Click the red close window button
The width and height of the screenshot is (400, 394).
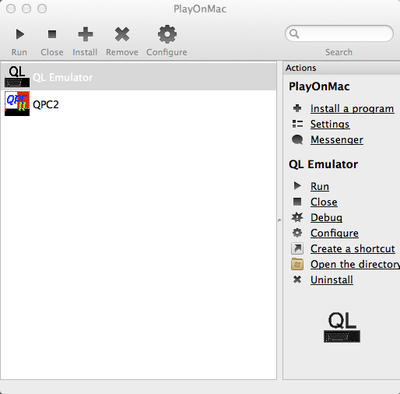coord(11,9)
